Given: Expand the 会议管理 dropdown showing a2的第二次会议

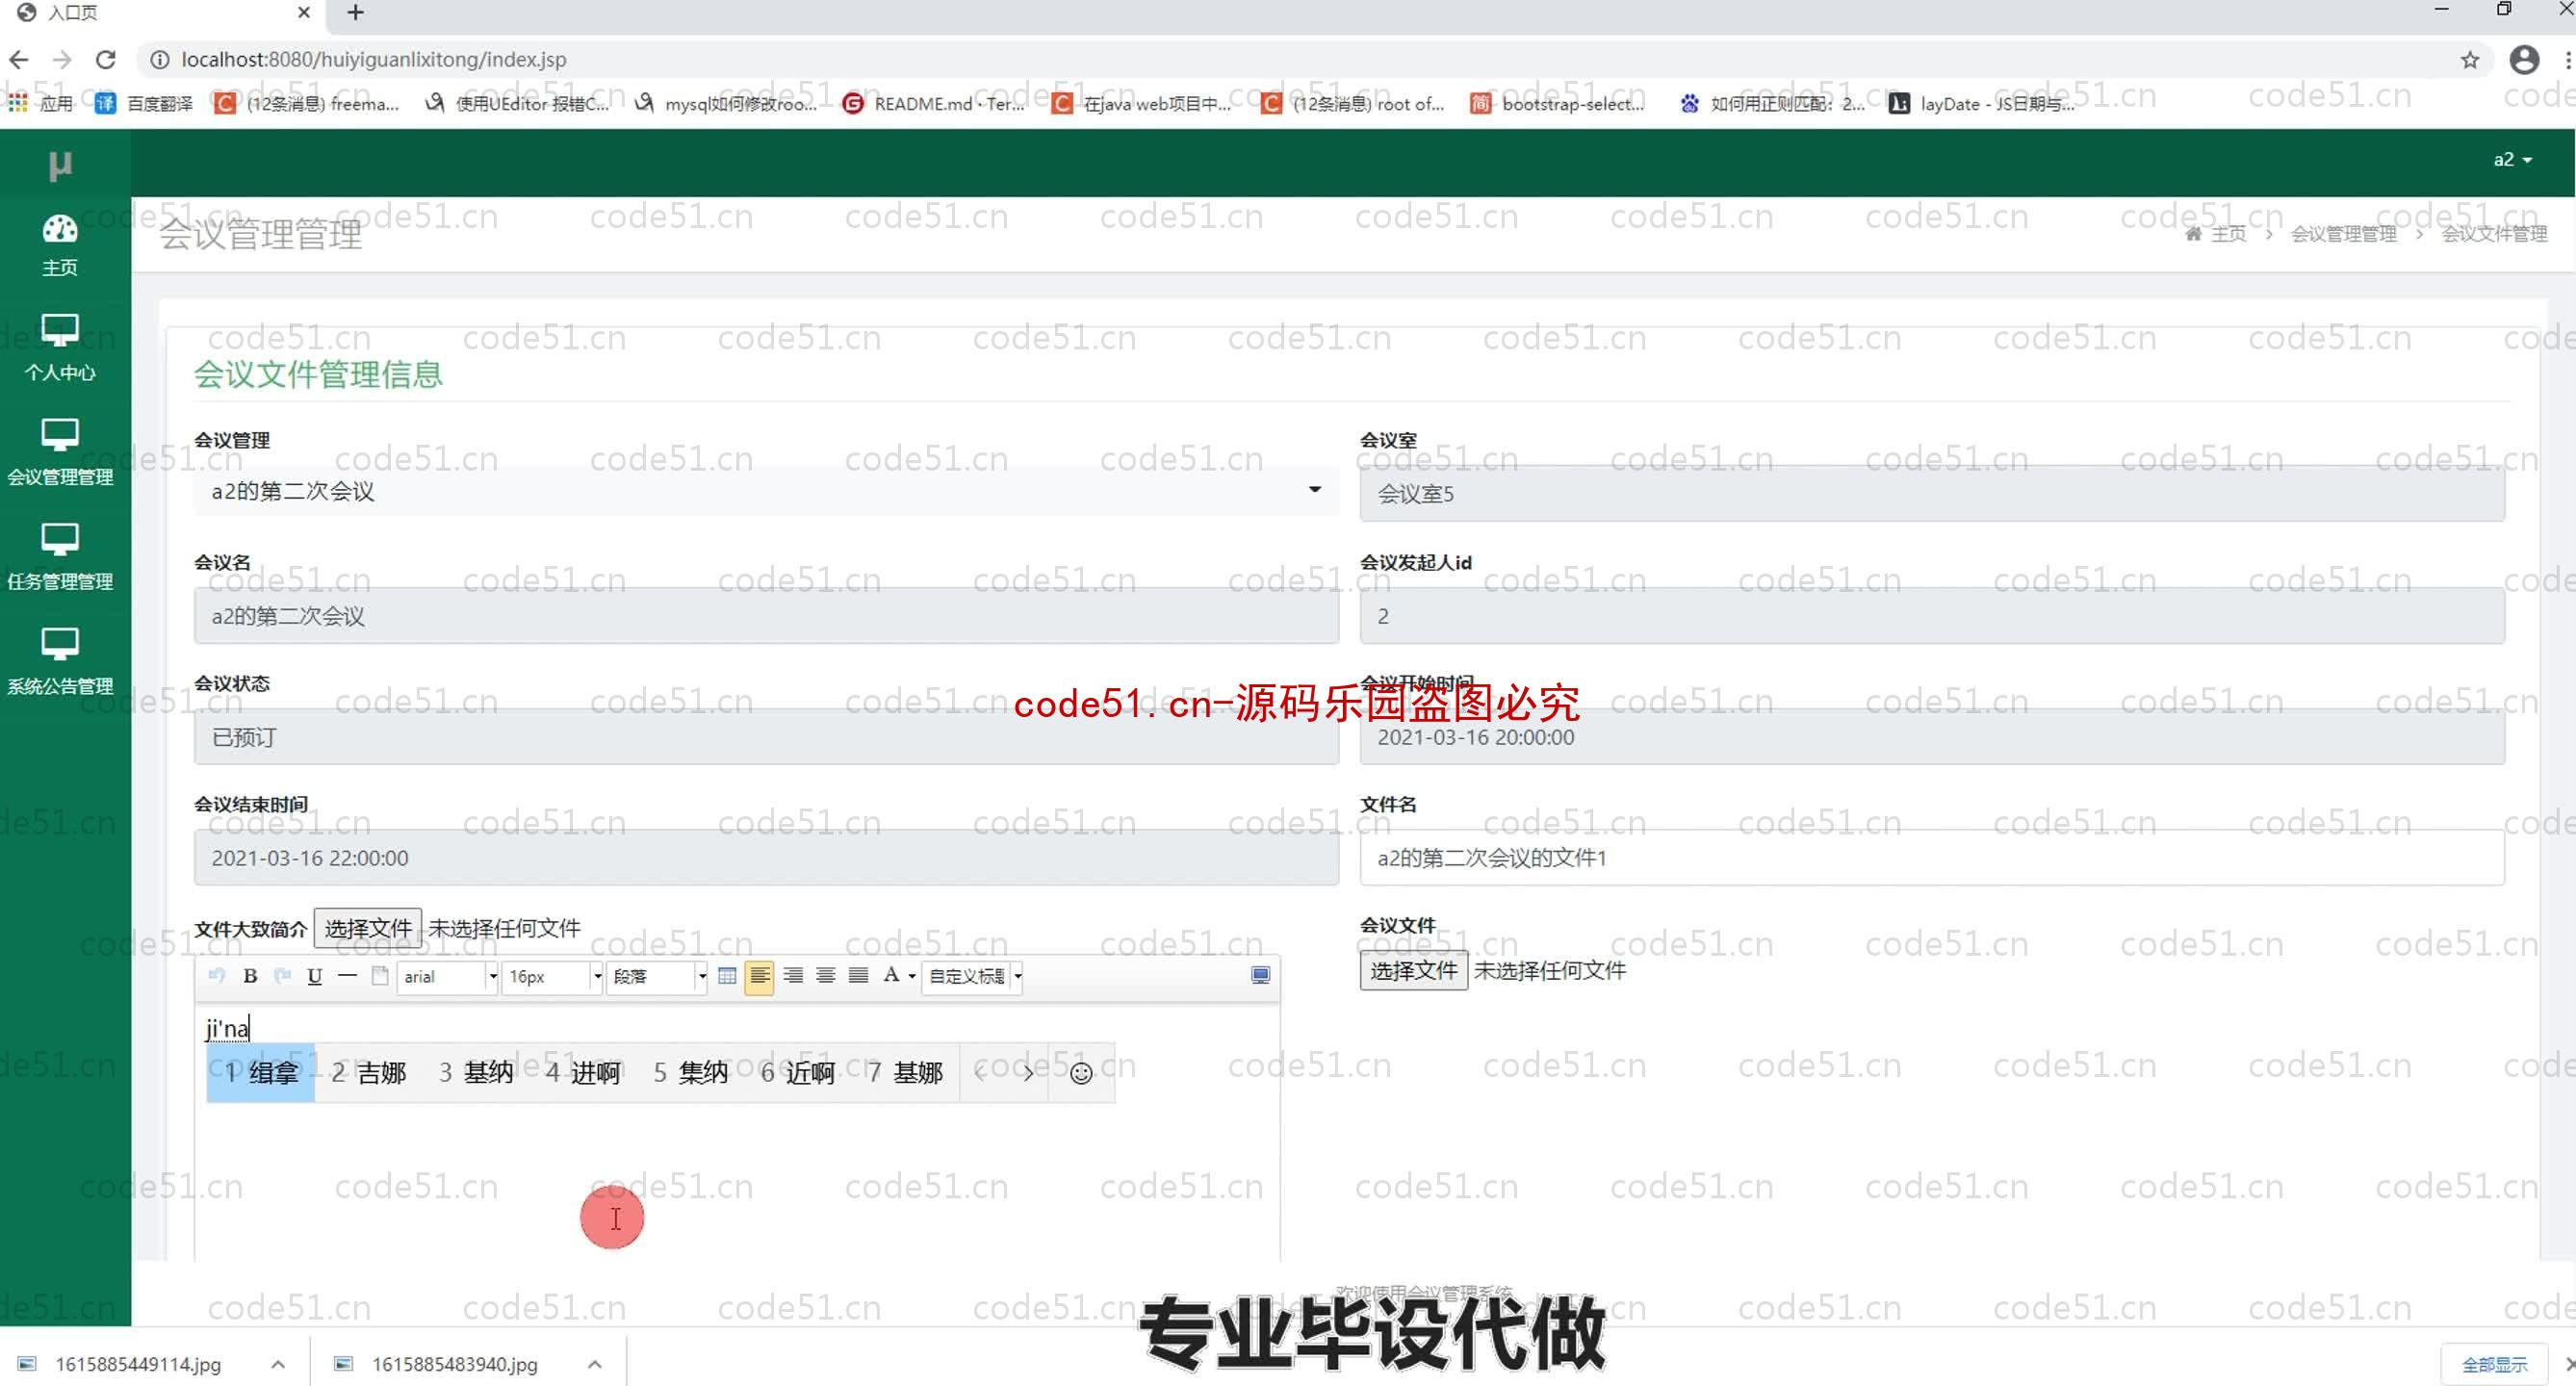Looking at the screenshot, I should [x=766, y=491].
